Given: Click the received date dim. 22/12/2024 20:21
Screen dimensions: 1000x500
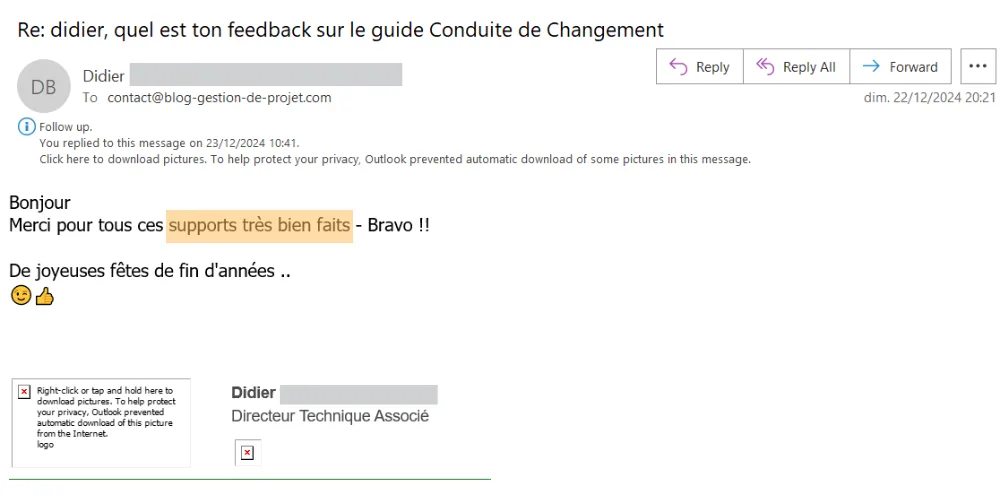Looking at the screenshot, I should [930, 98].
